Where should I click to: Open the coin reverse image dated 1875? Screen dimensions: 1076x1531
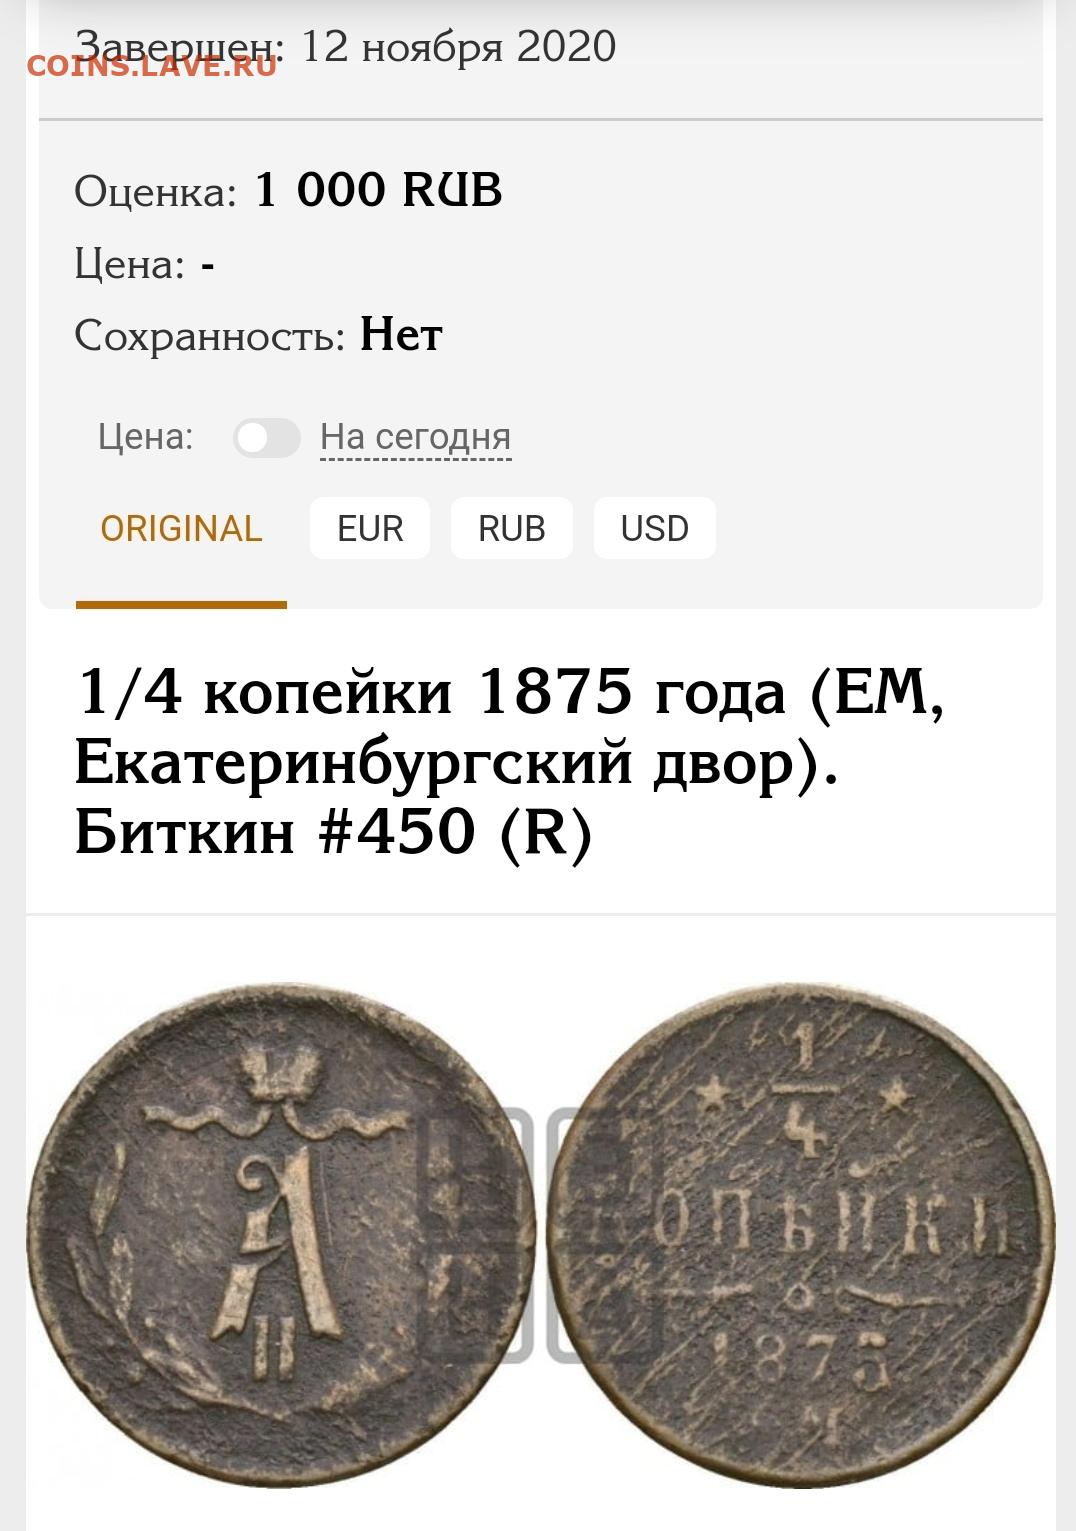click(801, 1237)
